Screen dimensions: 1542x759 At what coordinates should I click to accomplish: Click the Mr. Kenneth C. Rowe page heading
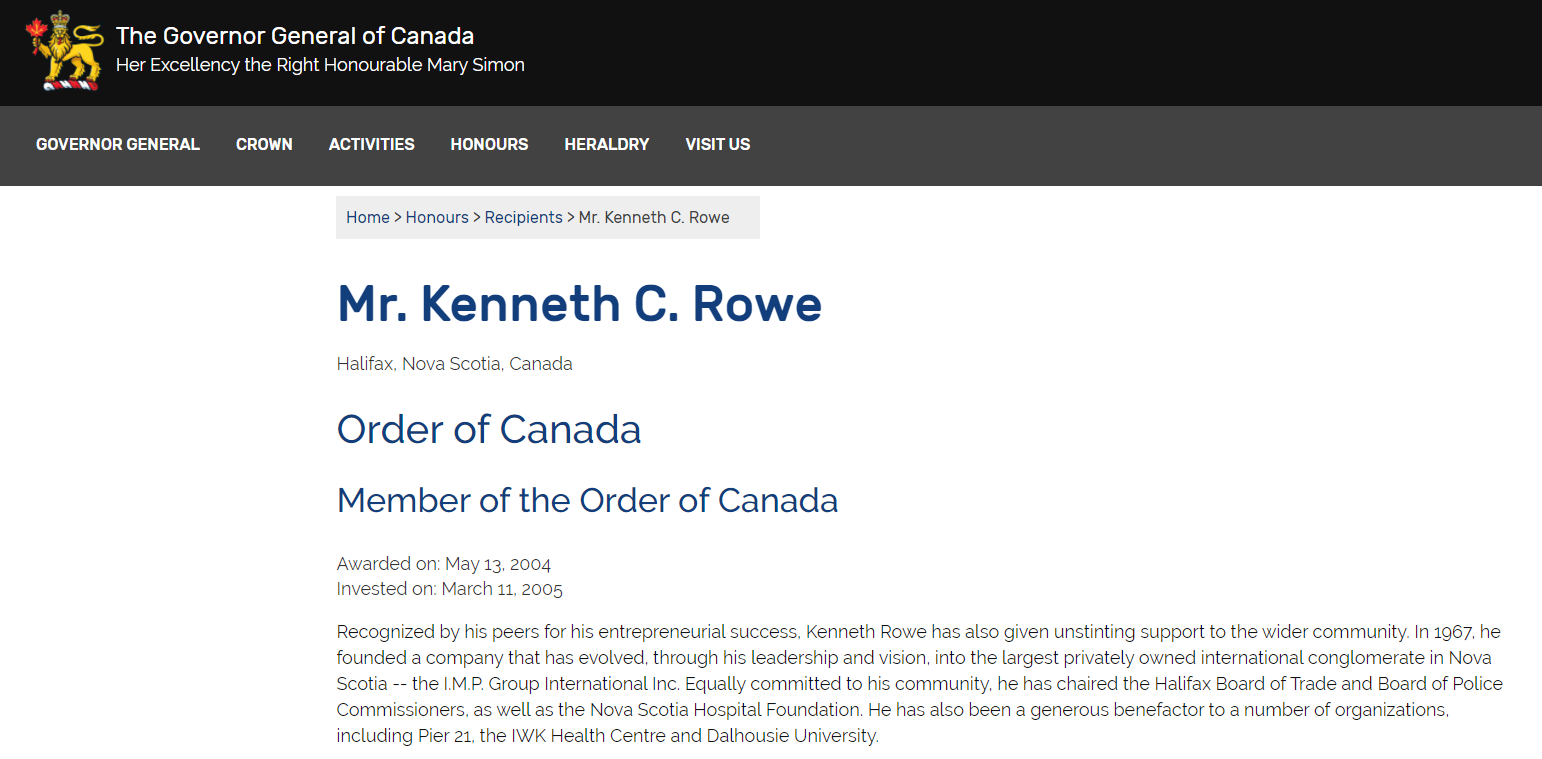[580, 303]
